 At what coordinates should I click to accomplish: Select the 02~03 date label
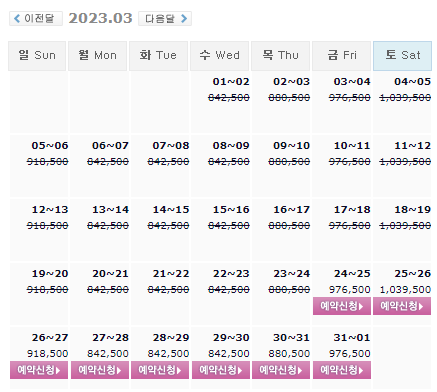click(x=291, y=82)
